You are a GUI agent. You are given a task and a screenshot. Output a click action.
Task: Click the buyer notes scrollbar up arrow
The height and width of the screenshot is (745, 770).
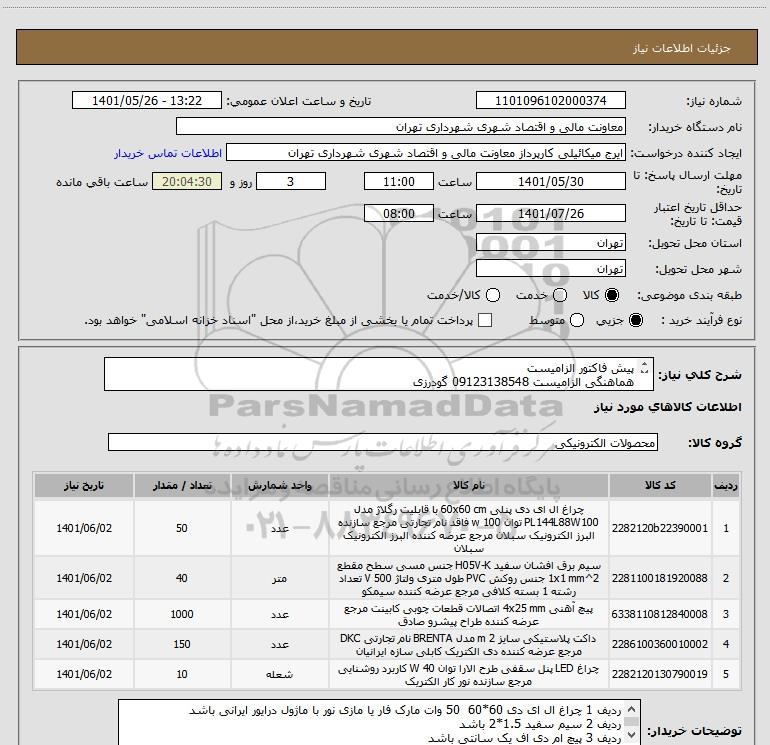click(x=632, y=709)
